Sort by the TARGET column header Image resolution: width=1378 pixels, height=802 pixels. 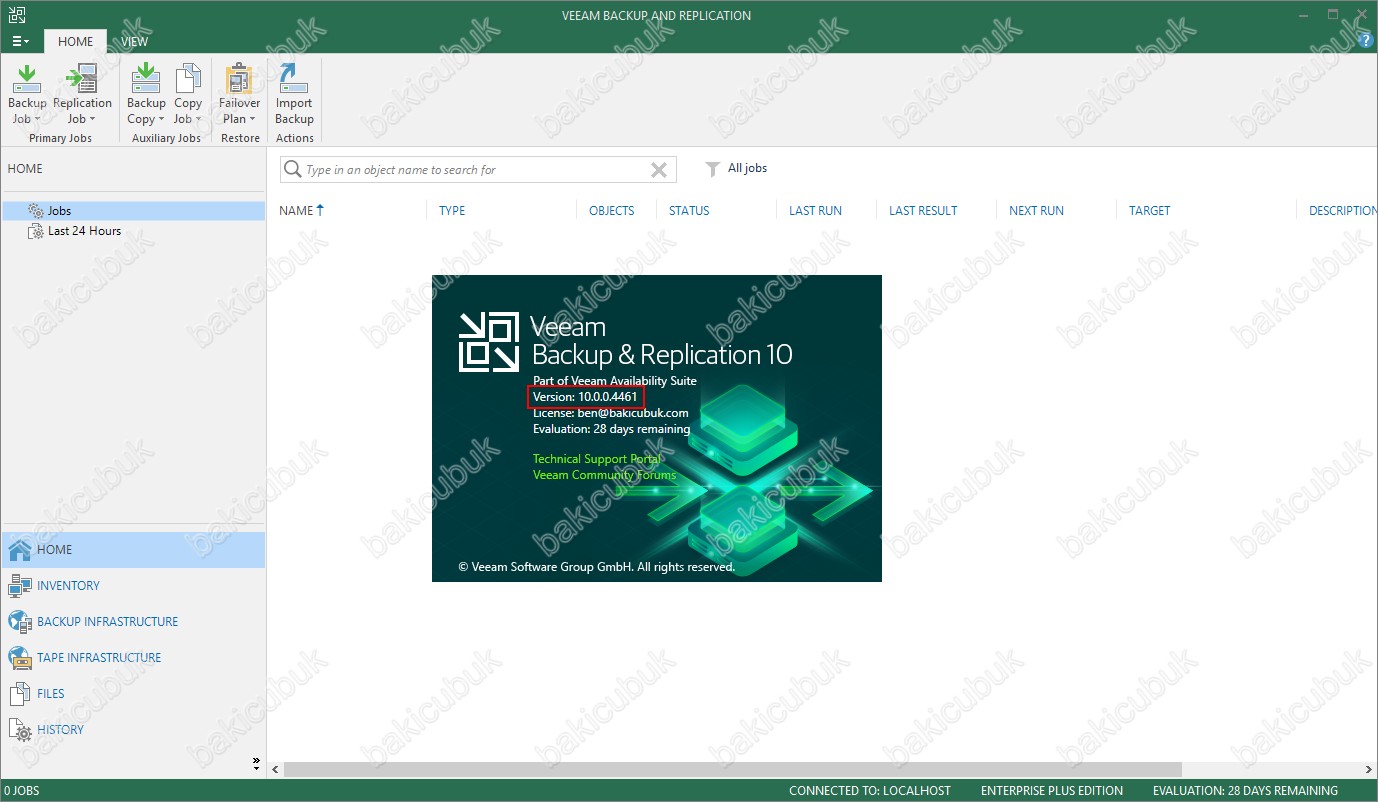point(1149,211)
